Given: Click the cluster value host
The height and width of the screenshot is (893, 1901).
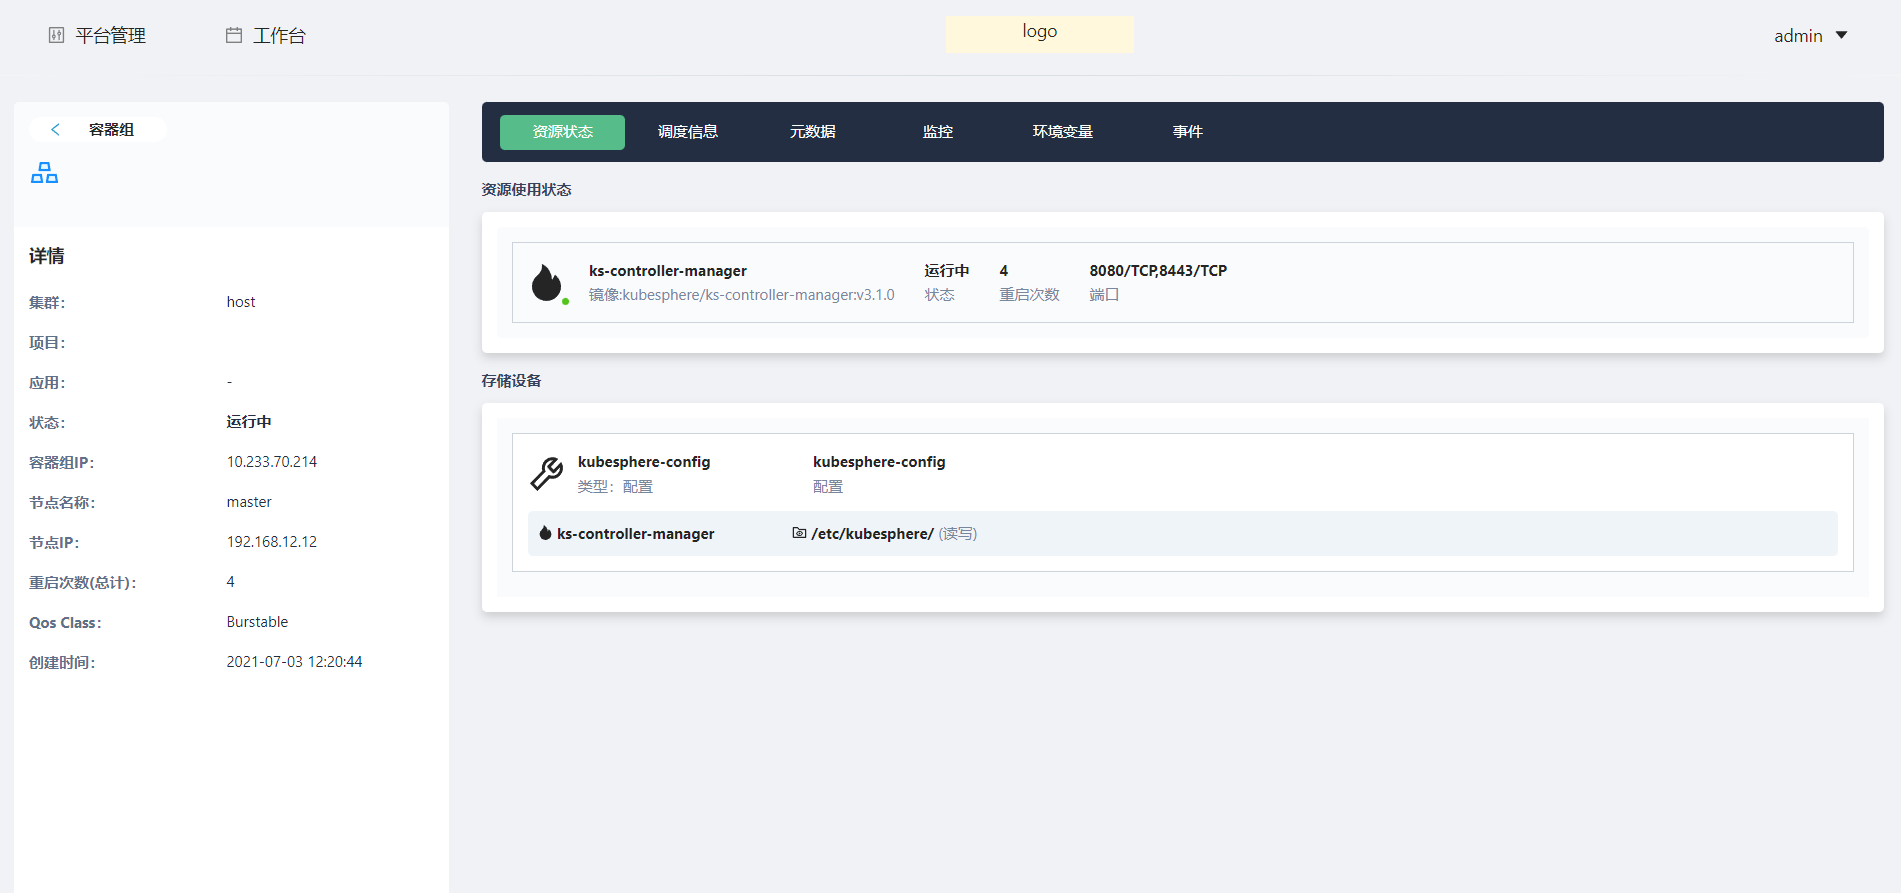Looking at the screenshot, I should [x=241, y=302].
